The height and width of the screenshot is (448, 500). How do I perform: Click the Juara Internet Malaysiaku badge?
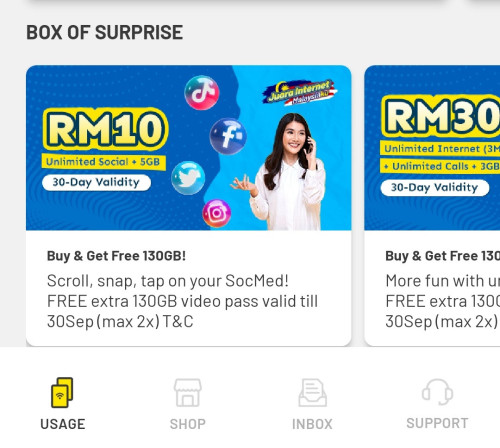point(300,92)
